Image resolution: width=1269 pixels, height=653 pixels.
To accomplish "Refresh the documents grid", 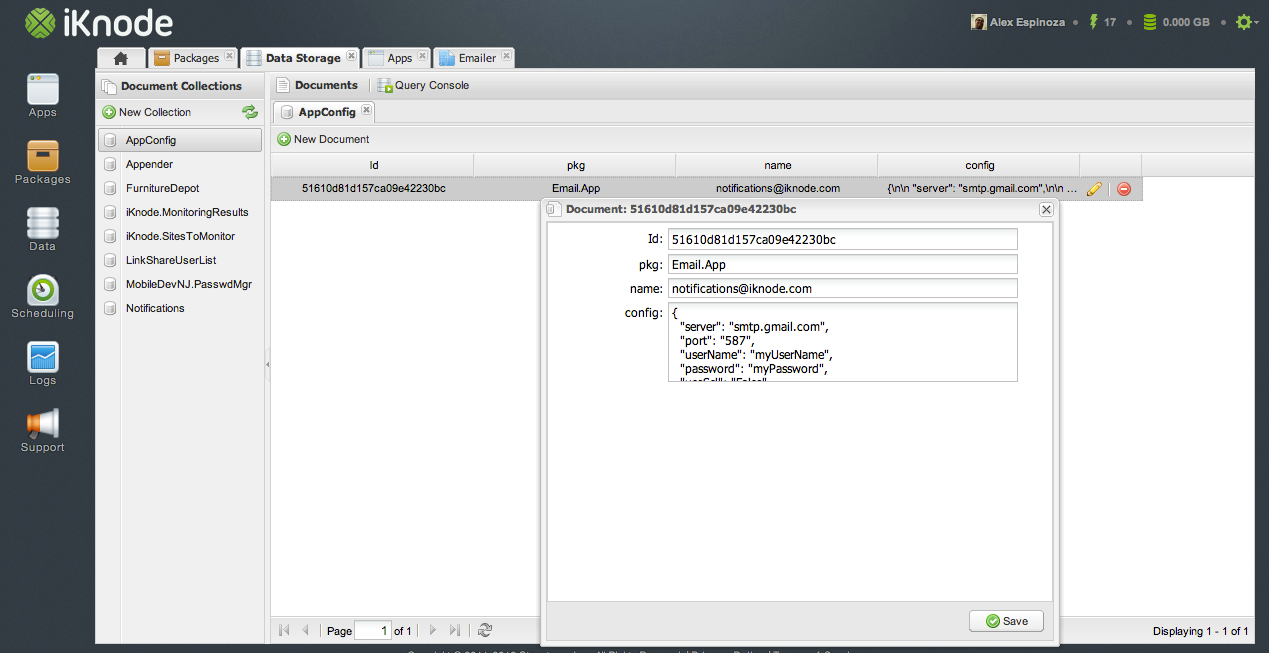I will [x=485, y=631].
